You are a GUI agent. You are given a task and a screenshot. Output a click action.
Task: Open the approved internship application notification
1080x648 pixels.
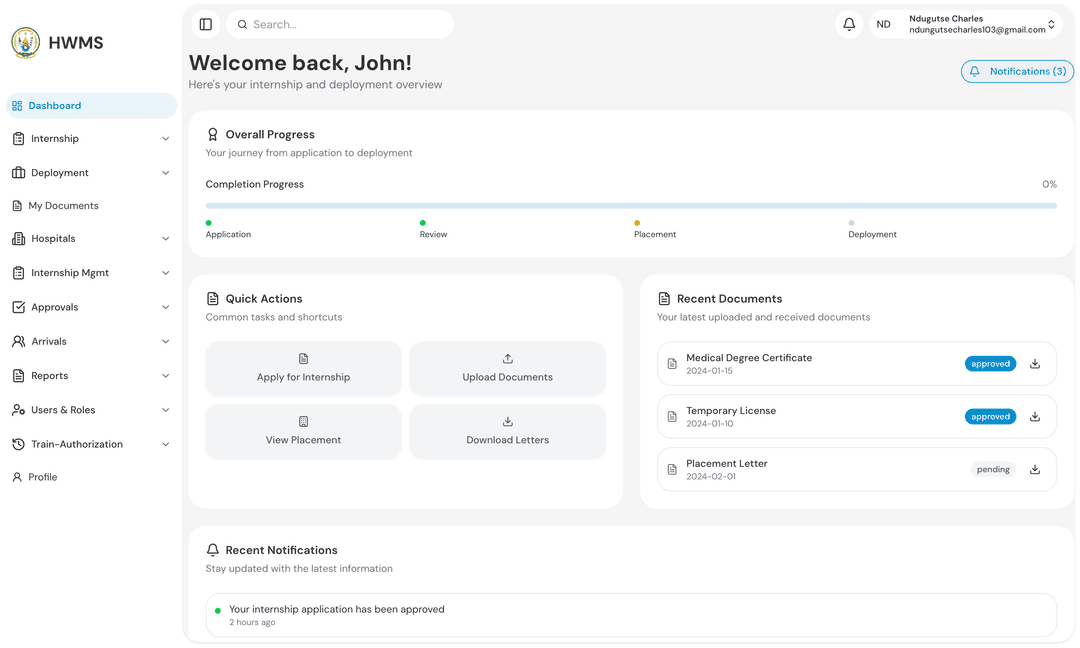point(630,614)
